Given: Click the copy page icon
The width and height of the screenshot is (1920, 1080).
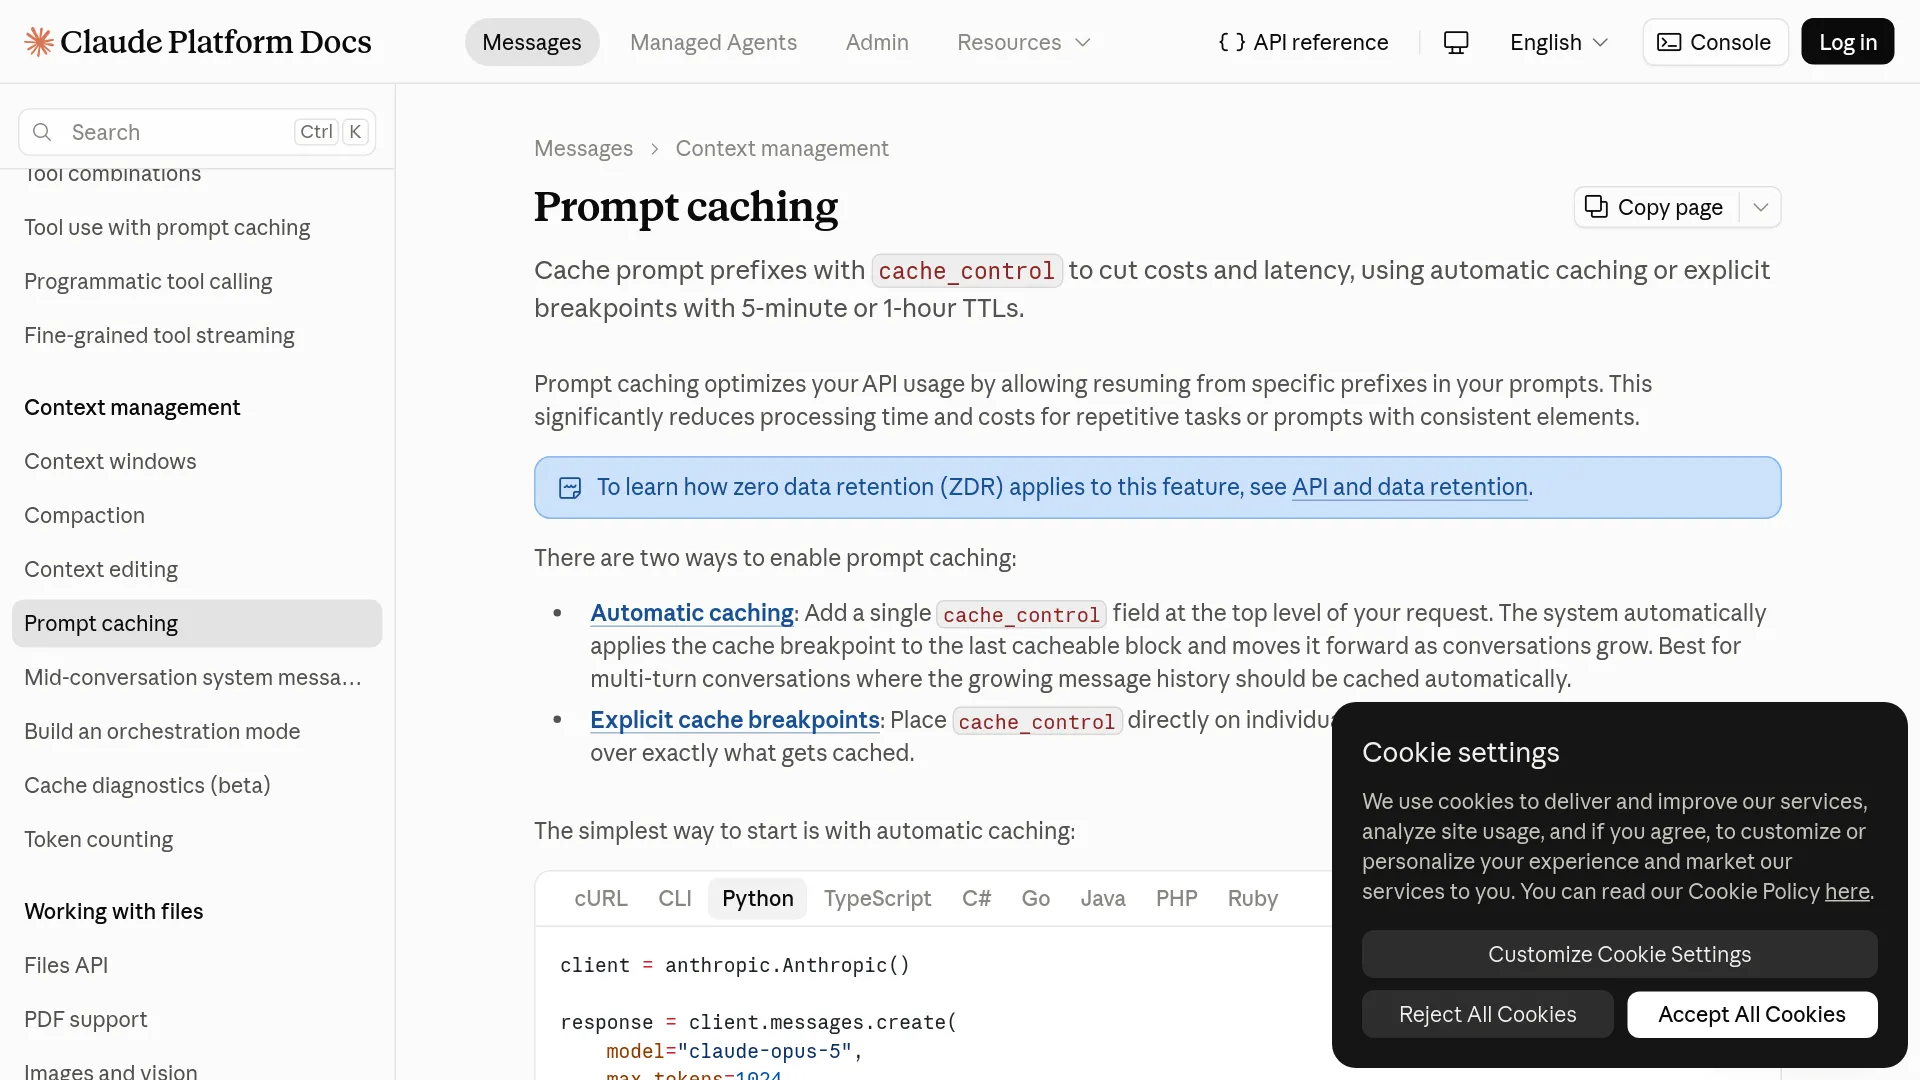Looking at the screenshot, I should 1596,206.
